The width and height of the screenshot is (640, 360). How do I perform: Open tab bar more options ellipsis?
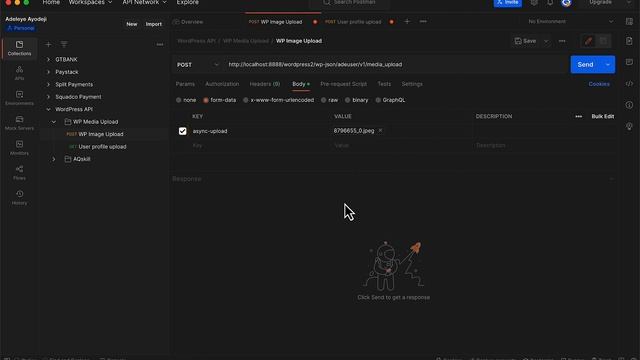pyautogui.click(x=423, y=21)
